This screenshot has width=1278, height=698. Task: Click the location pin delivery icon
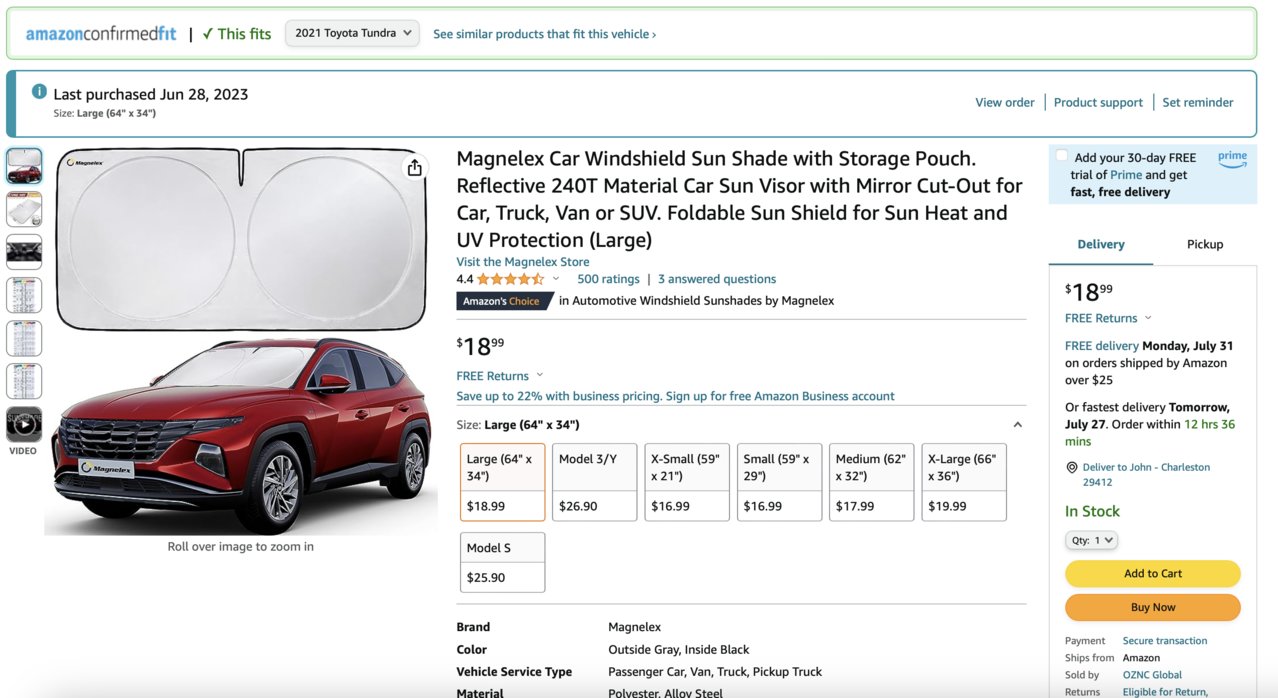coord(1072,467)
